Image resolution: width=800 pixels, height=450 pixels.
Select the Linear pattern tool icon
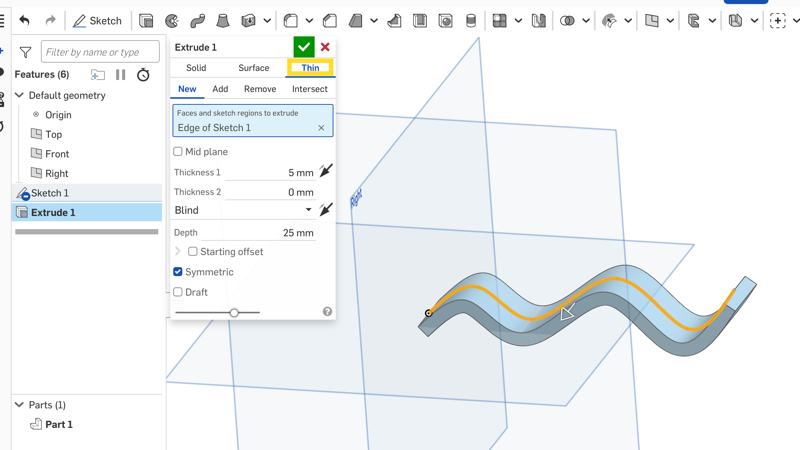(499, 21)
